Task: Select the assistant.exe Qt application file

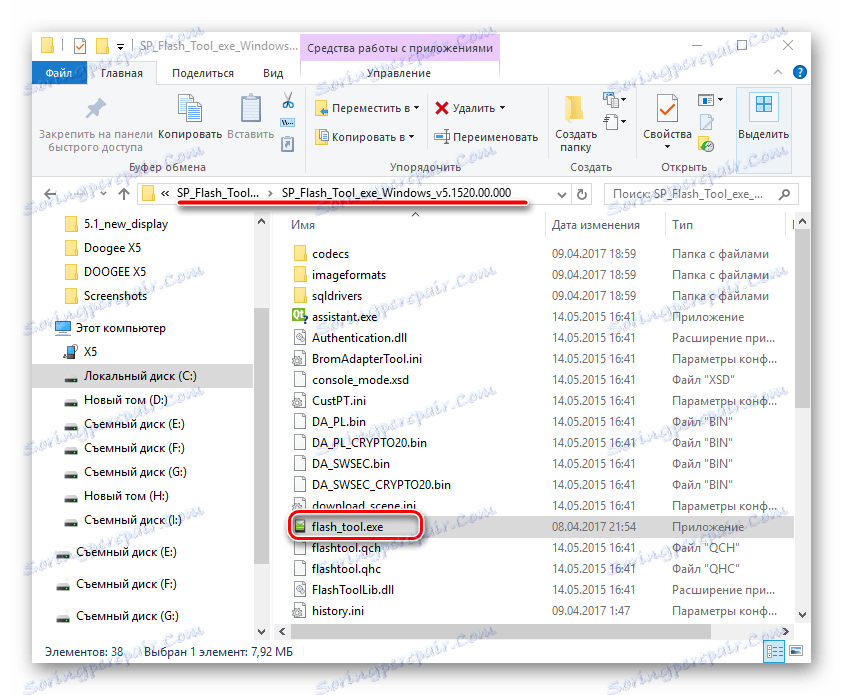Action: pos(344,317)
